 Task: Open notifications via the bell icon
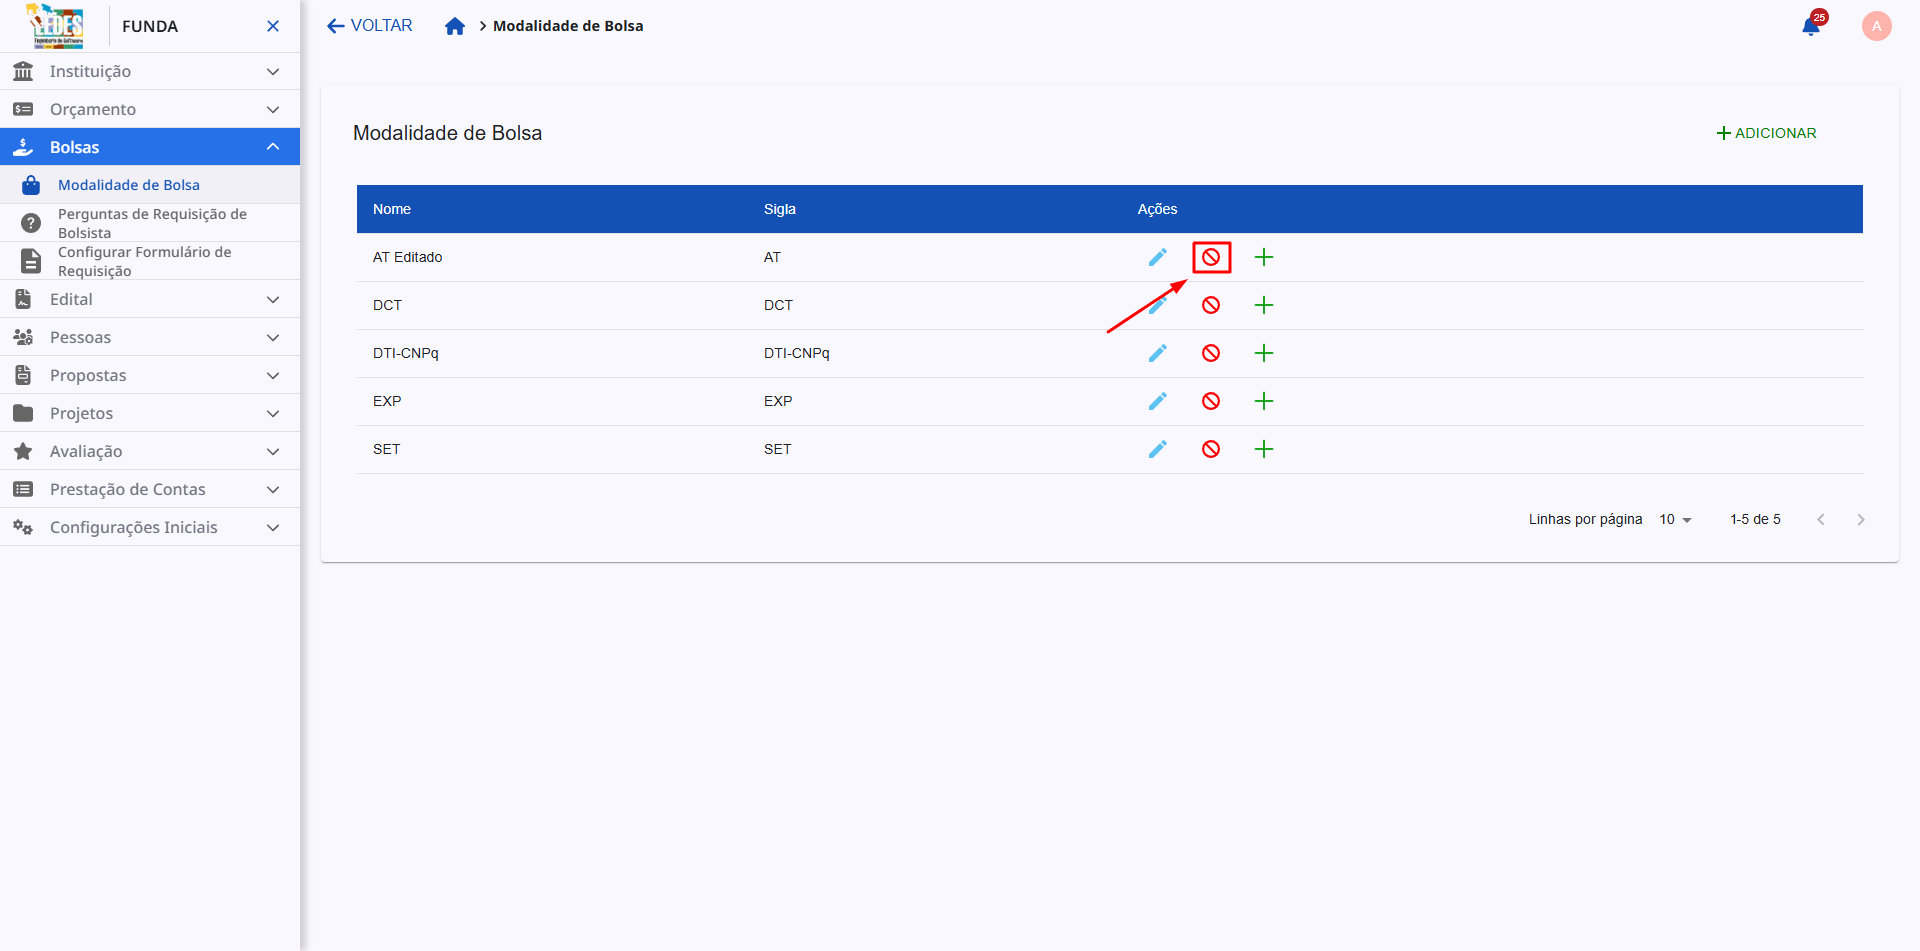1810,26
